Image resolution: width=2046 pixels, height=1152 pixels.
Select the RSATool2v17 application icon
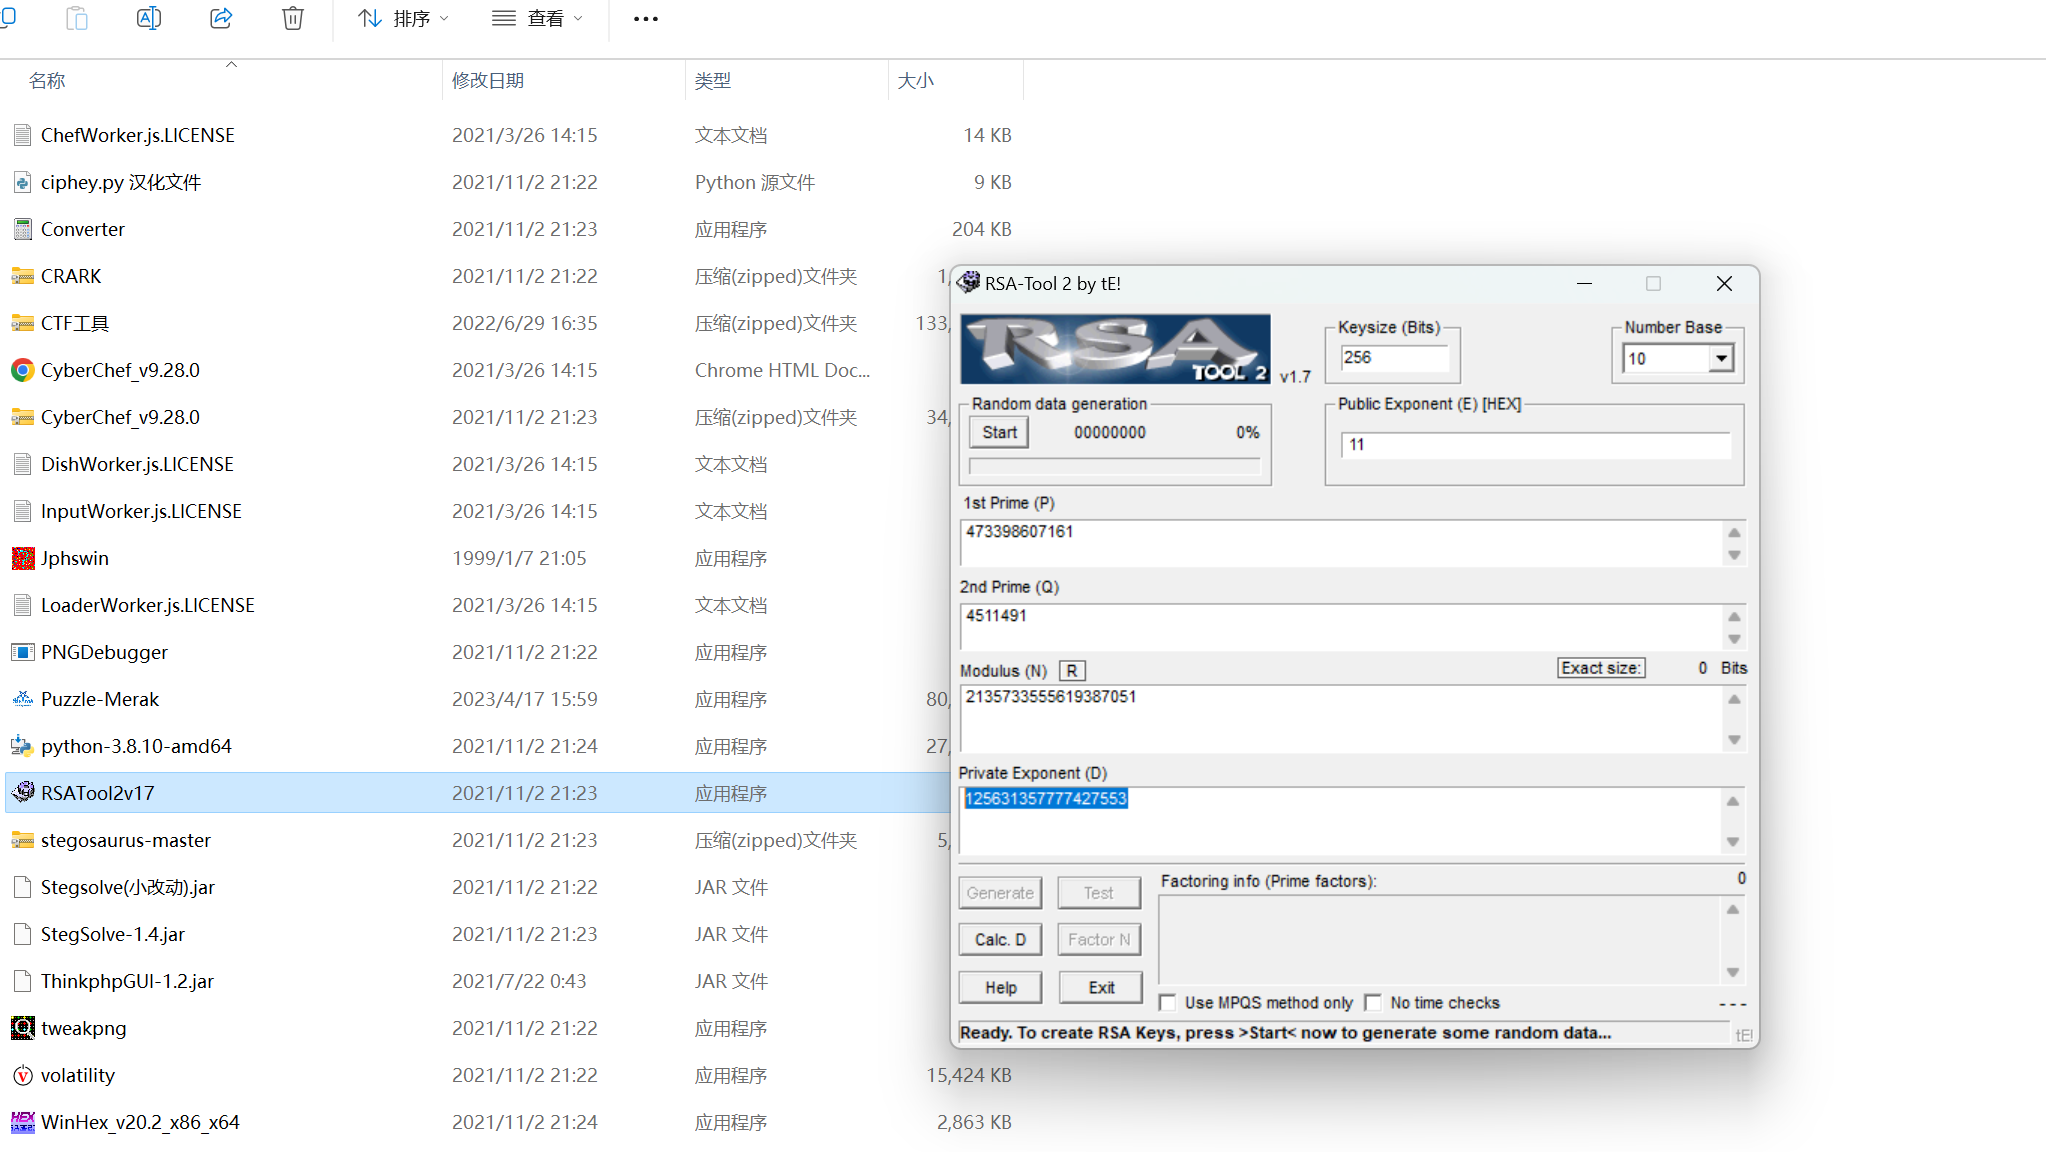click(x=23, y=793)
